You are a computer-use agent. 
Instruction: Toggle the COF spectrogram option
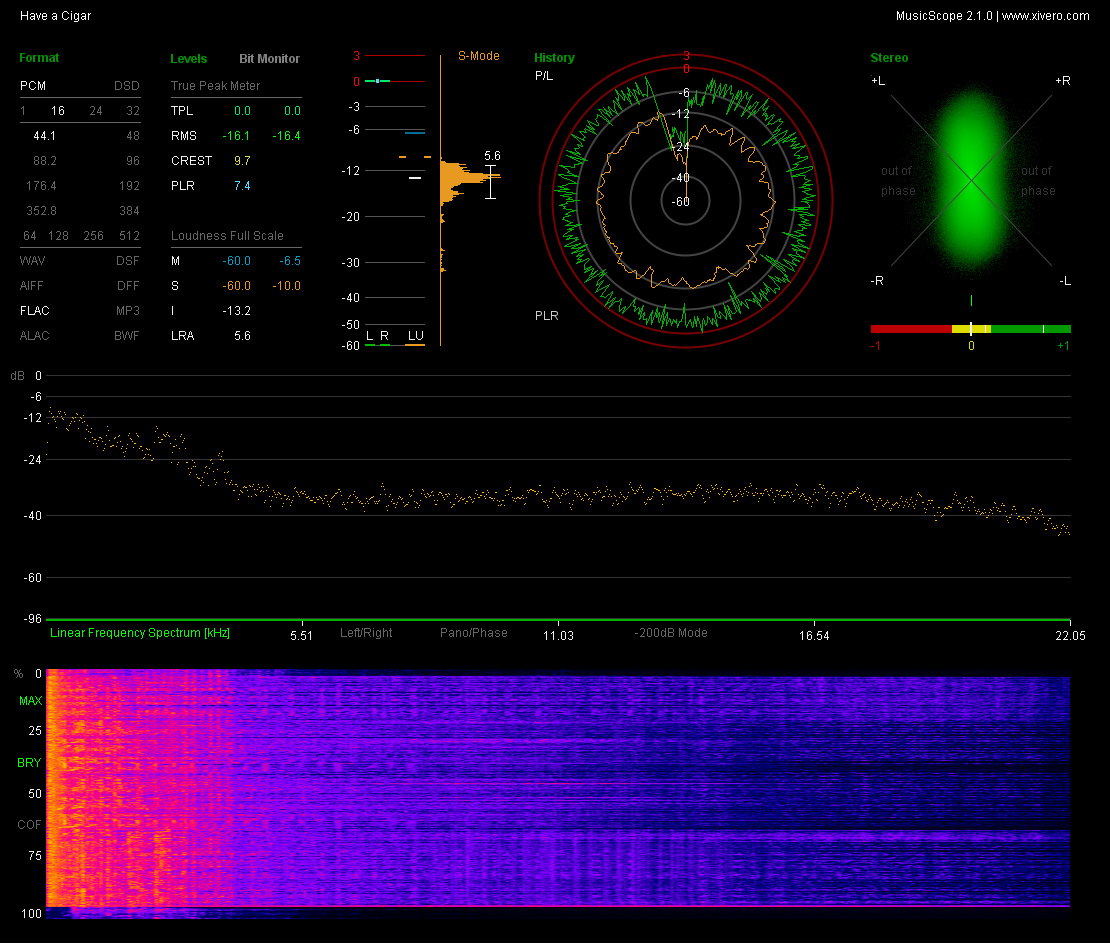[29, 825]
